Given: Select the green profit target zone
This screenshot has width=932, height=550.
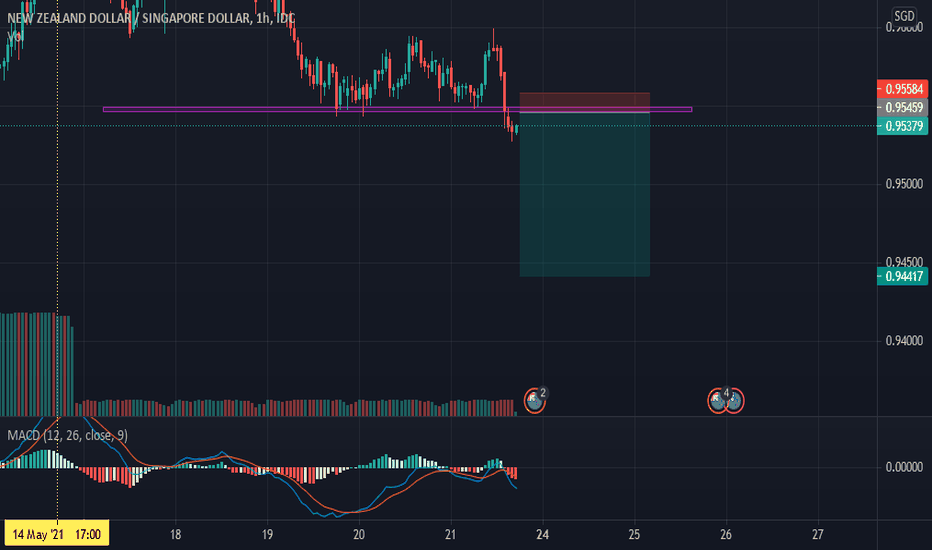Looking at the screenshot, I should 585,194.
